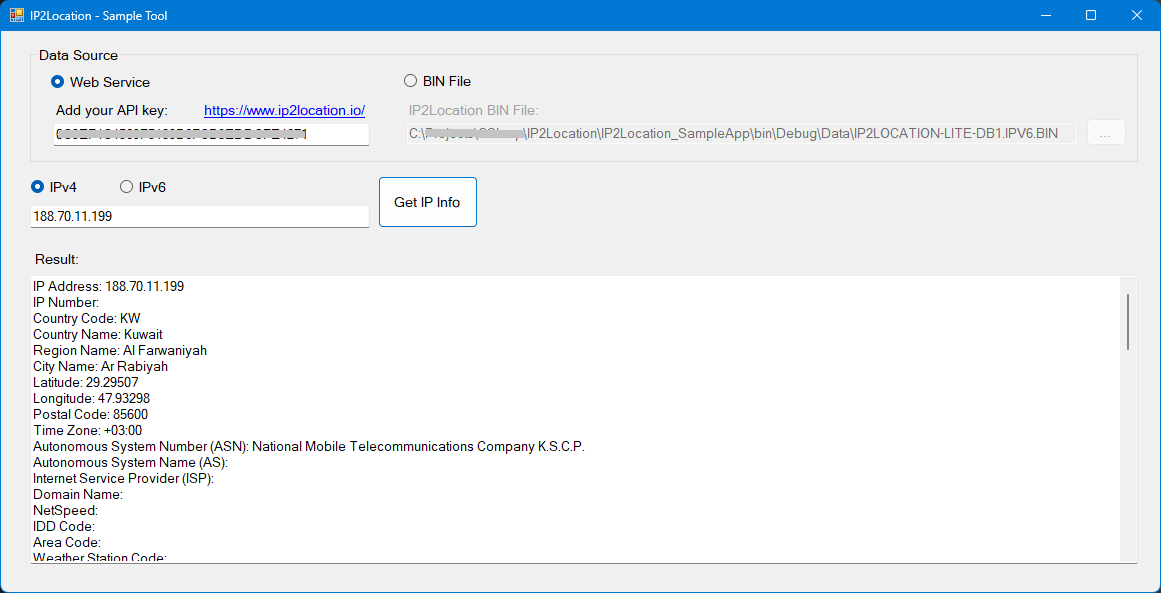The image size is (1161, 593).
Task: Focus the API key input field
Action: pos(211,135)
